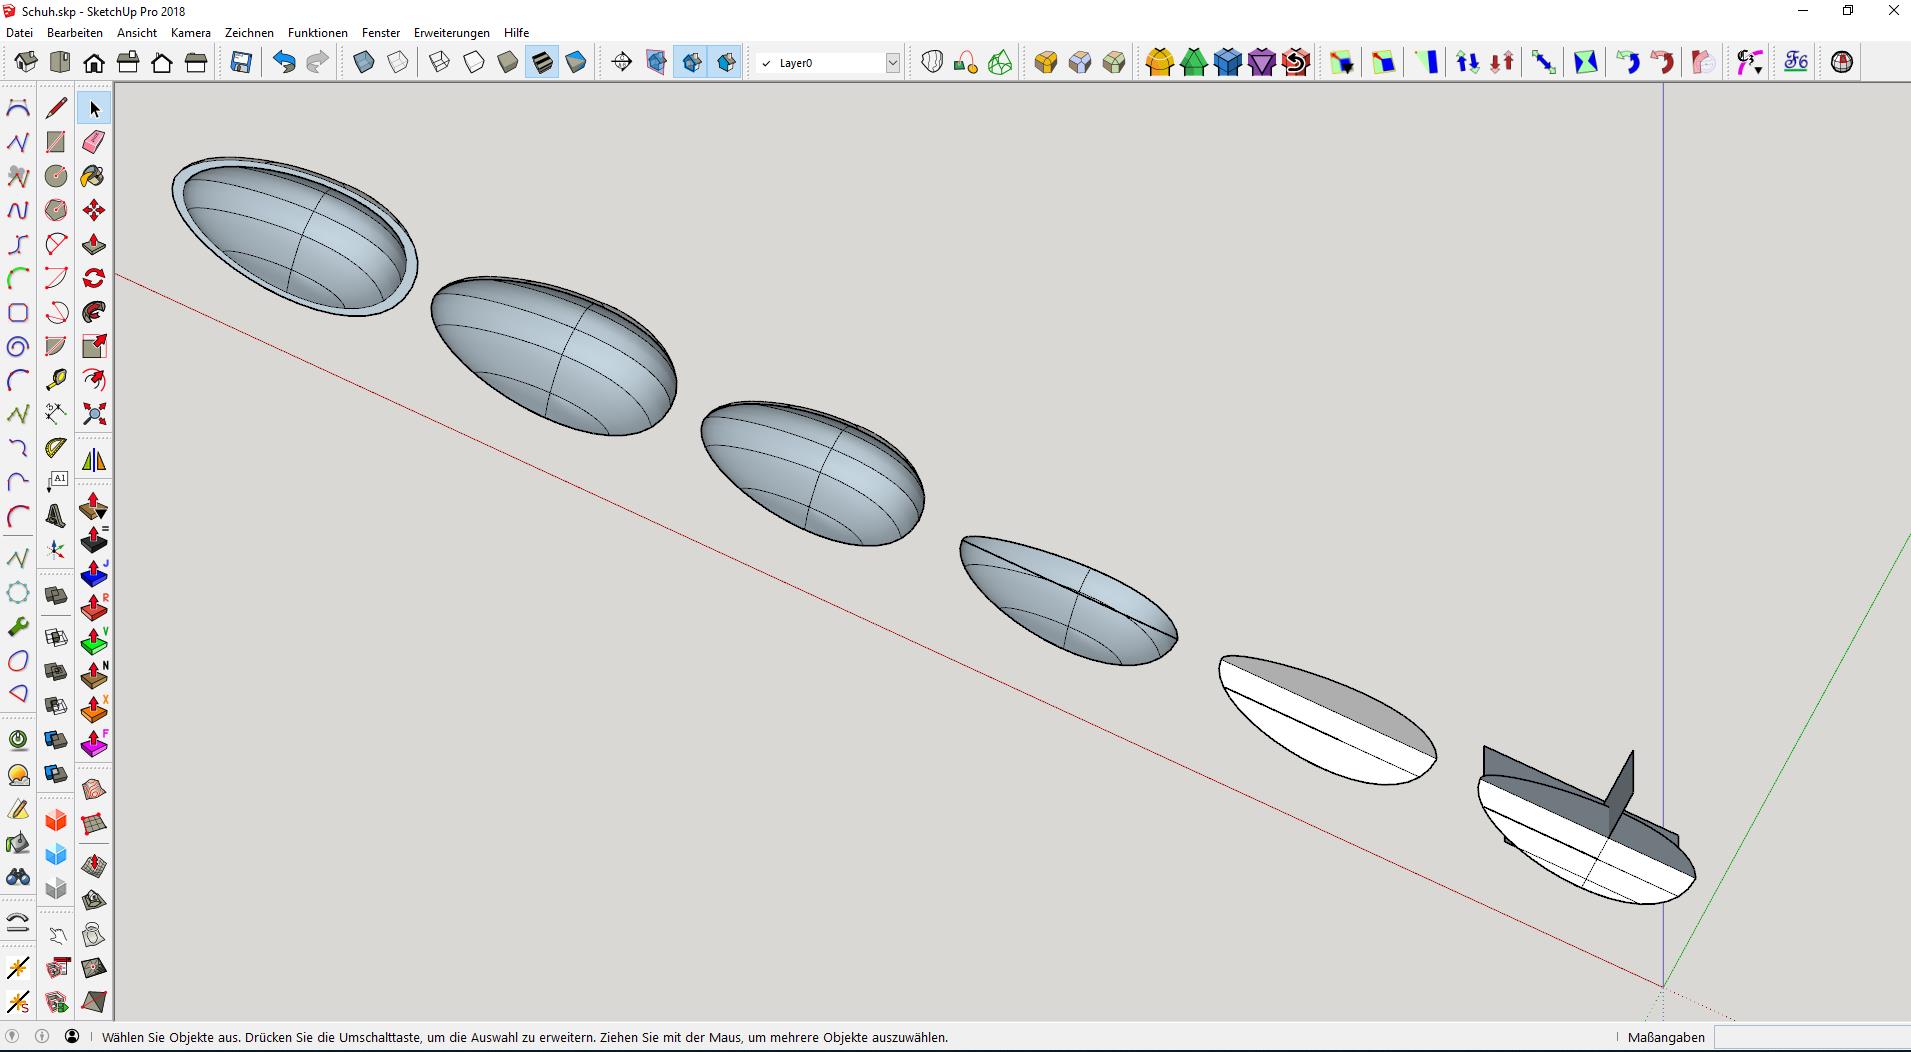
Task: Open the Kamera menu
Action: 190,33
